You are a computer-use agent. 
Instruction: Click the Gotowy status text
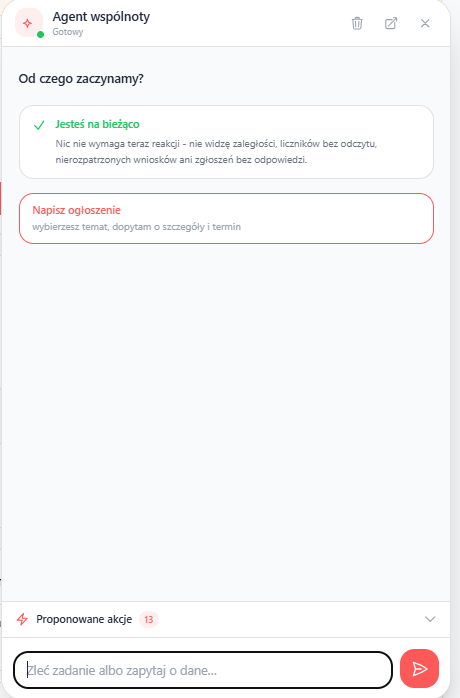pos(68,32)
